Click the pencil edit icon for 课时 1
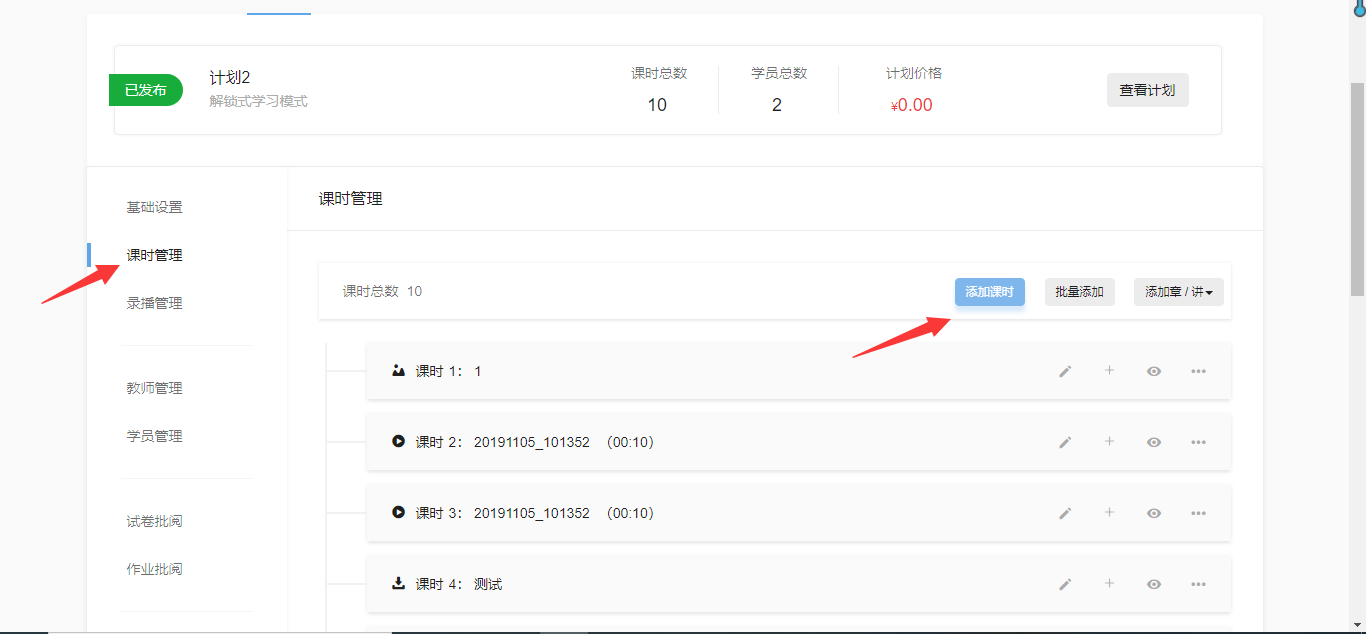 click(x=1065, y=371)
